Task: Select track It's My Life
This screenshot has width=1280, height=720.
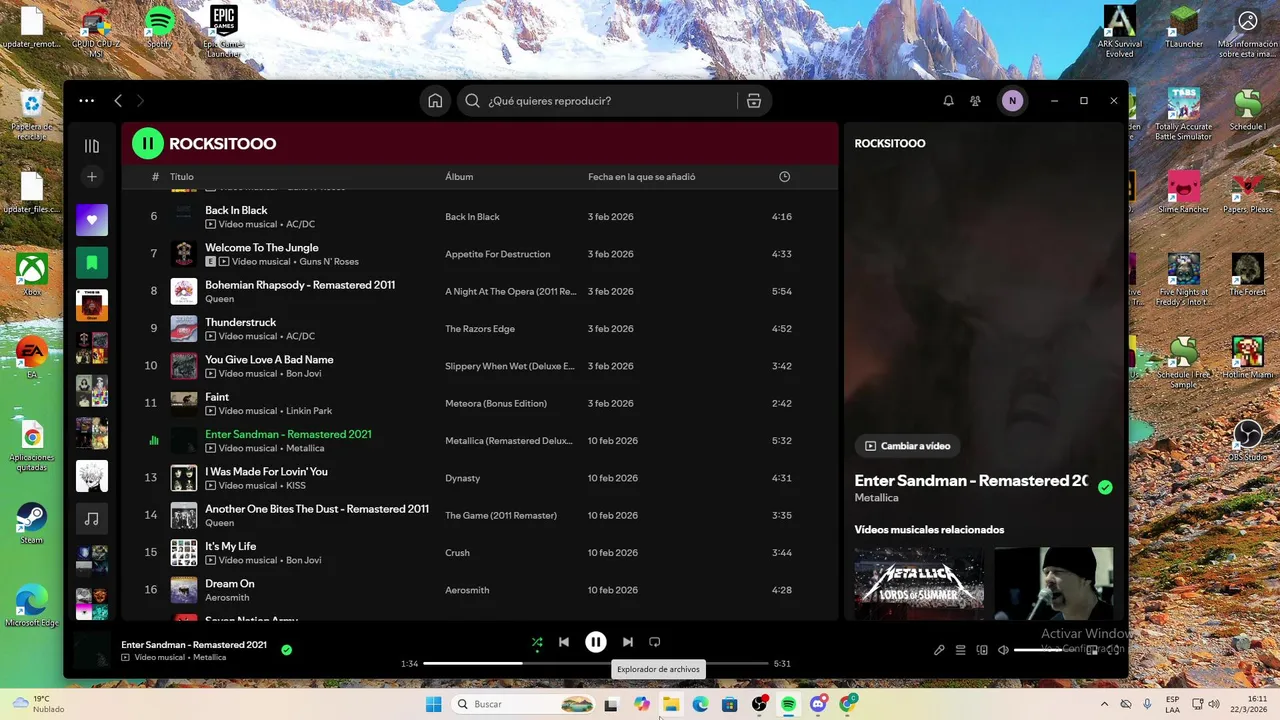Action: click(x=231, y=547)
